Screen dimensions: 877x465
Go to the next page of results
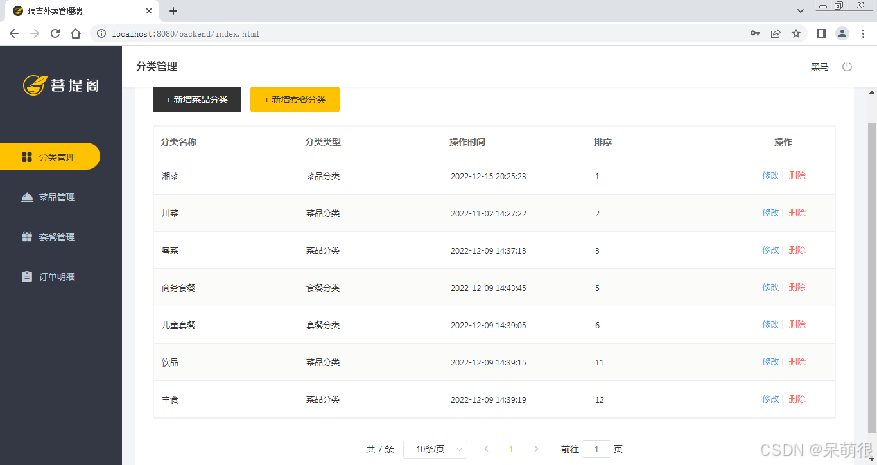point(536,449)
